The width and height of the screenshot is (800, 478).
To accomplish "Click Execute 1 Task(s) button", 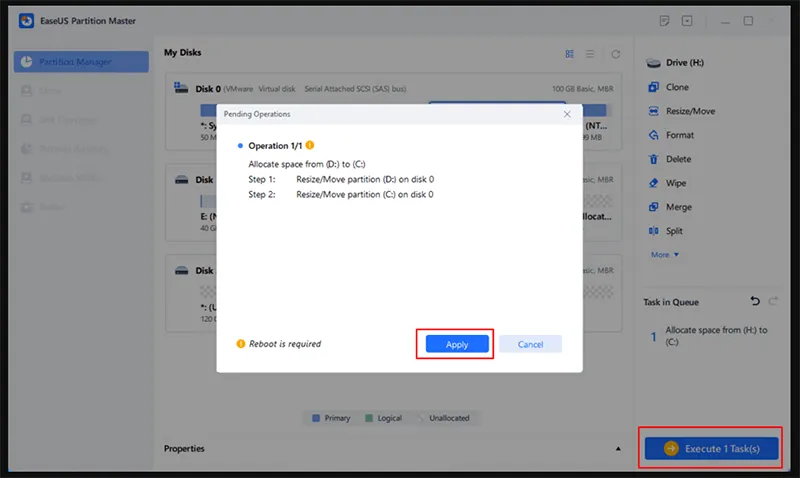I will tap(711, 448).
